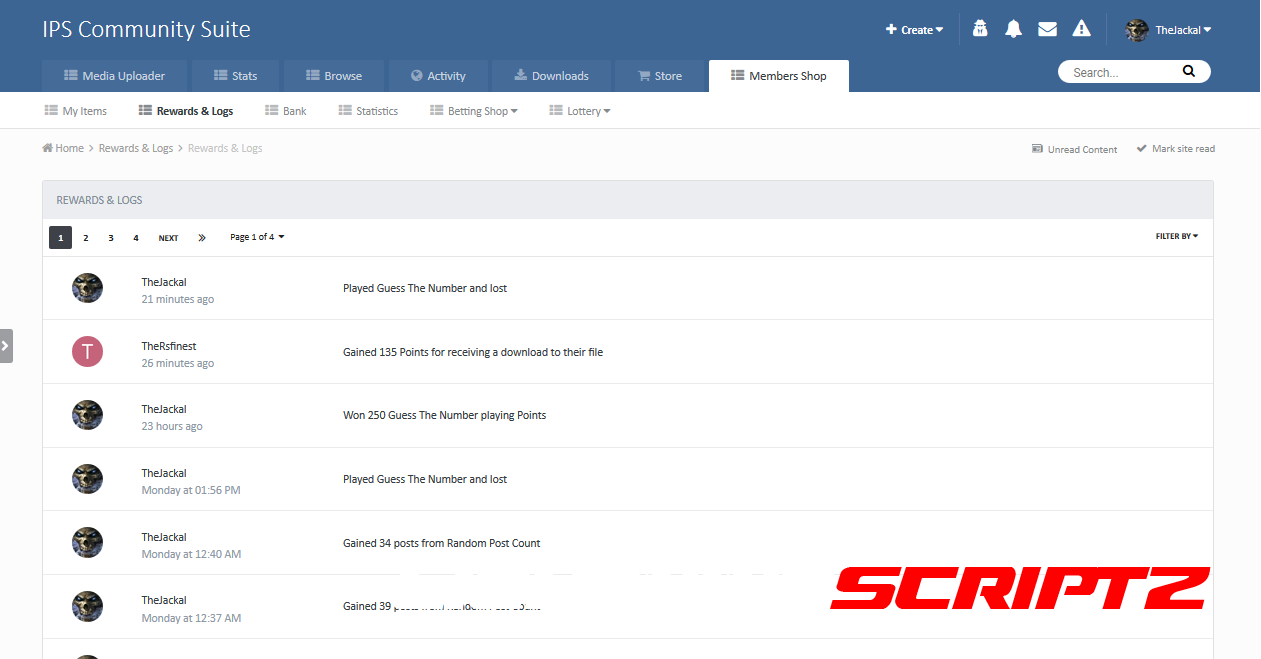Viewport: 1261px width, 659px height.
Task: Click the warning triangle reports icon
Action: pyautogui.click(x=1081, y=29)
